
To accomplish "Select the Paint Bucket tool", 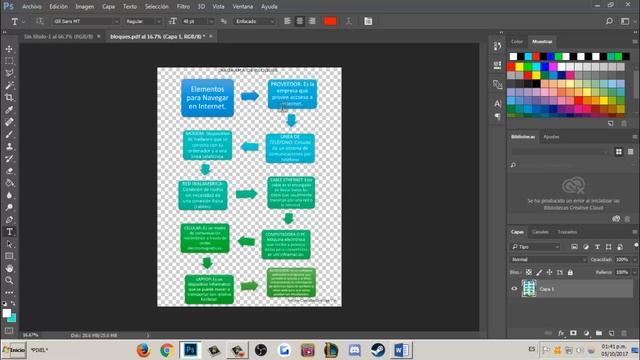I will 9,183.
